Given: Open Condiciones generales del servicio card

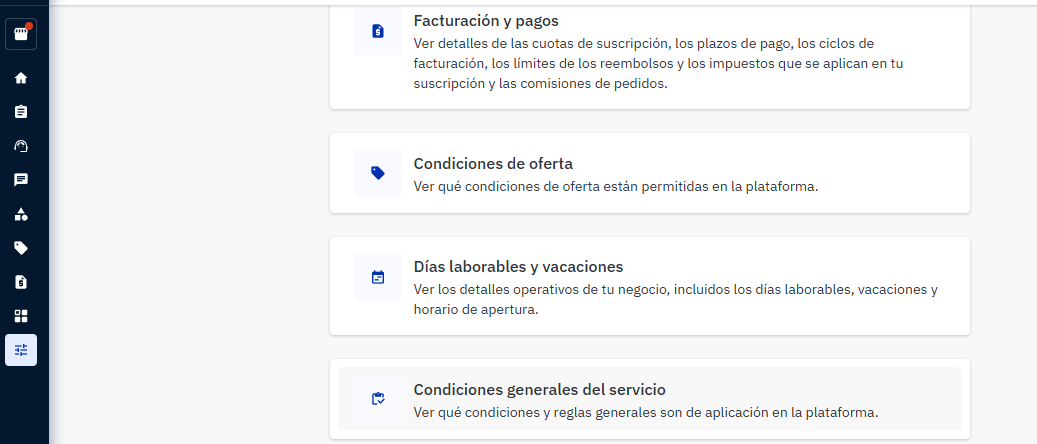Looking at the screenshot, I should click(x=649, y=399).
